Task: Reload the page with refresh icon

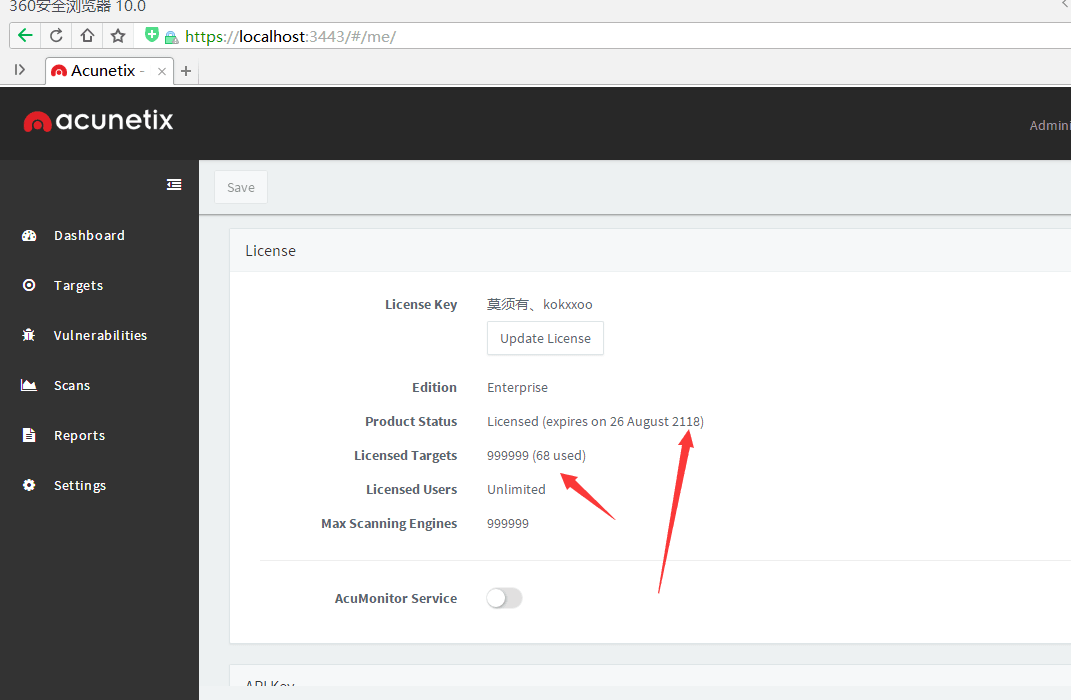Action: tap(57, 36)
